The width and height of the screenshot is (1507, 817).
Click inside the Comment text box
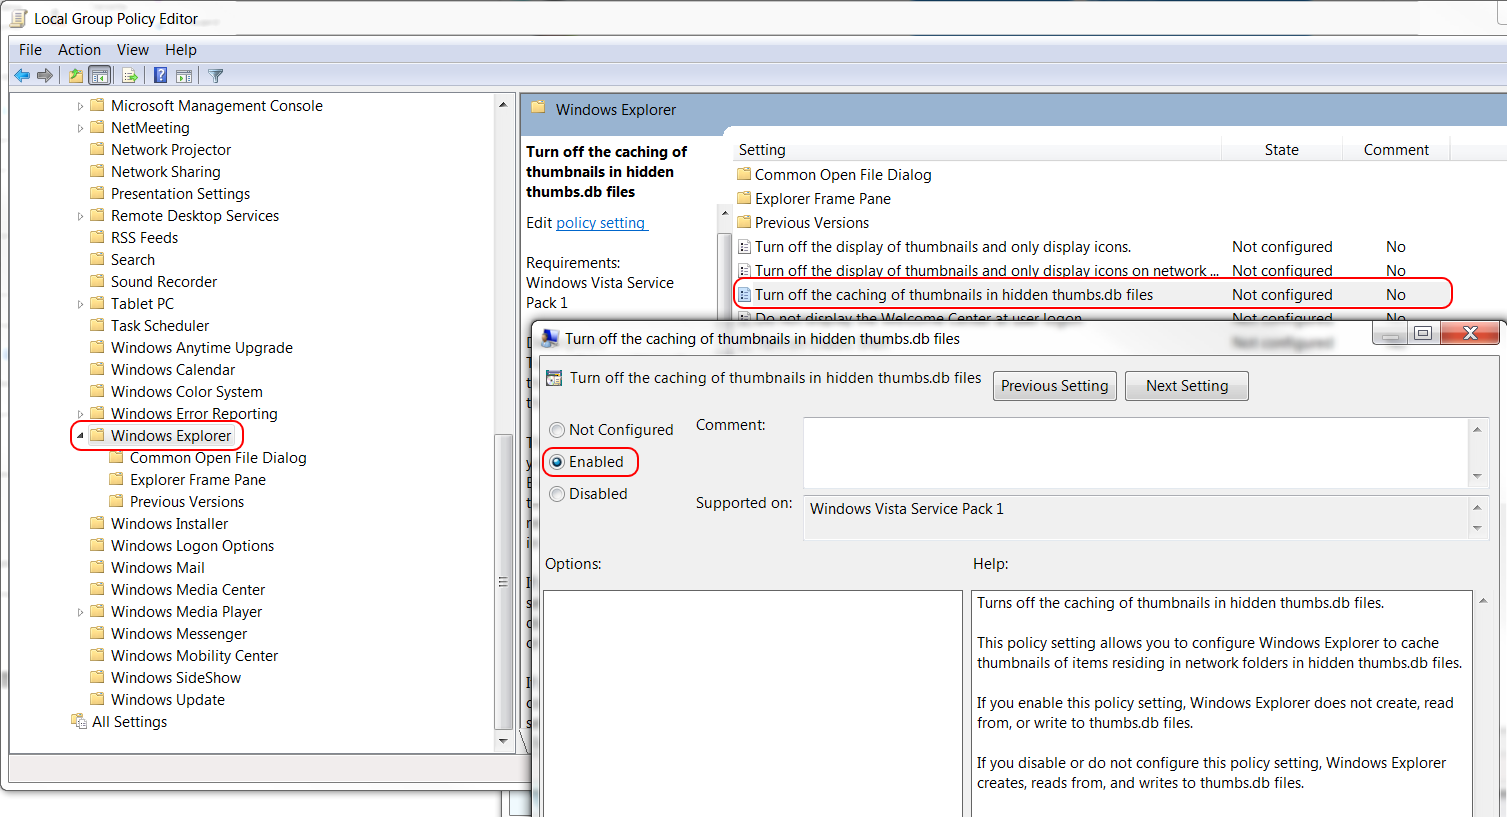click(x=1136, y=452)
